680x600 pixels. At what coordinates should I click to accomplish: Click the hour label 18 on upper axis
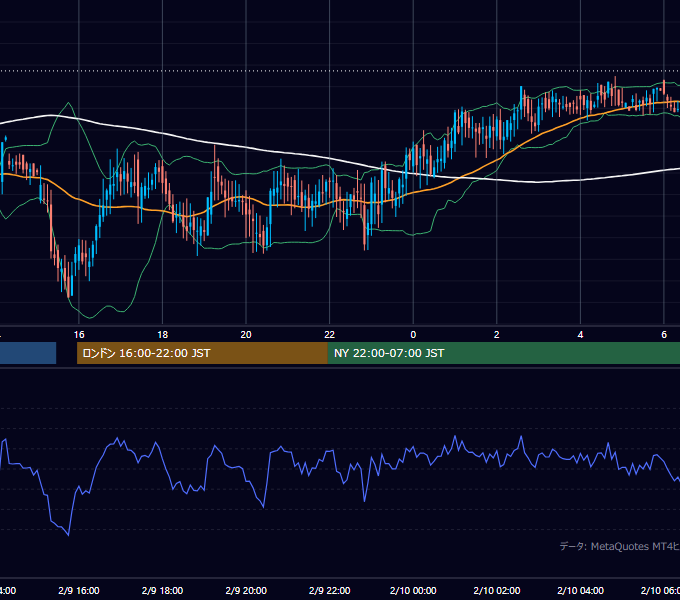click(162, 335)
